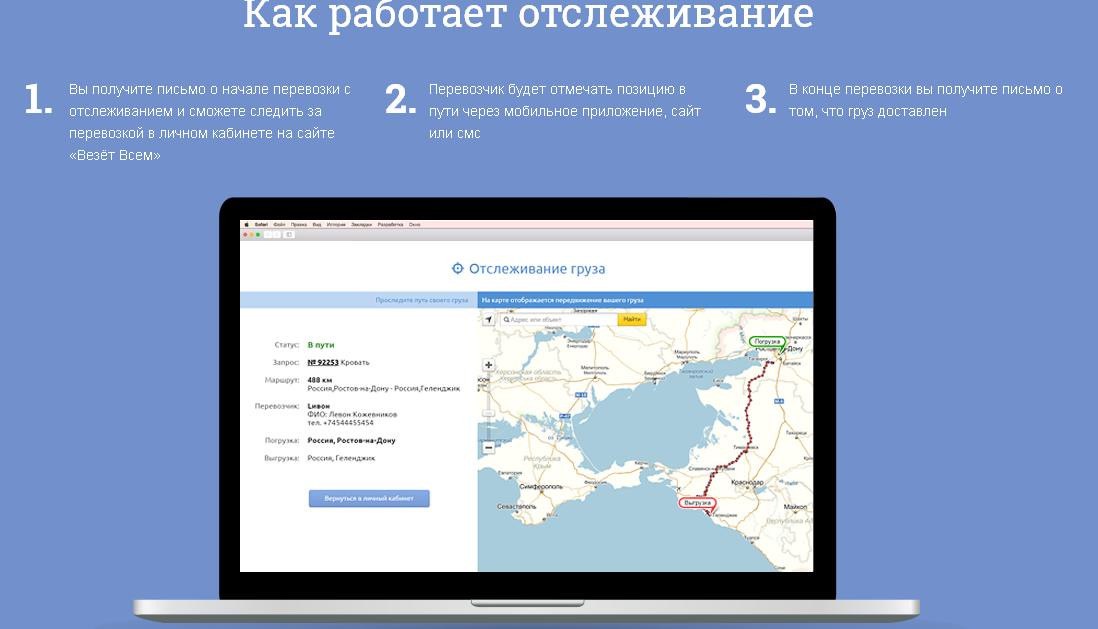Viewport: 1098px width, 629px height.
Task: Click the green Погрузка map marker
Action: pyautogui.click(x=767, y=342)
